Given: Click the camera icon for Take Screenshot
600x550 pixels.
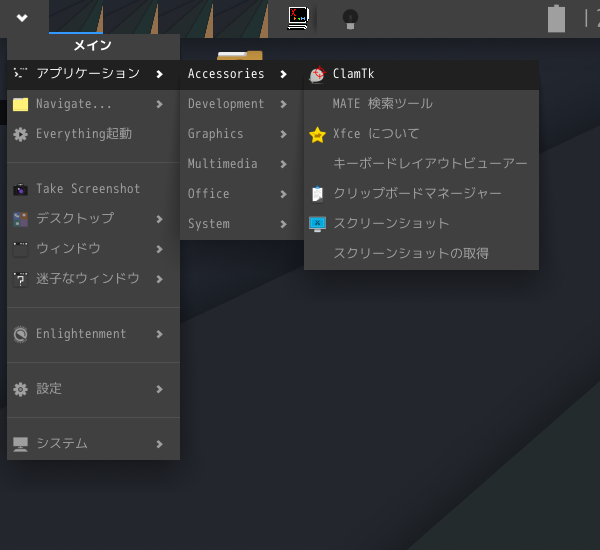Looking at the screenshot, I should click(x=20, y=189).
